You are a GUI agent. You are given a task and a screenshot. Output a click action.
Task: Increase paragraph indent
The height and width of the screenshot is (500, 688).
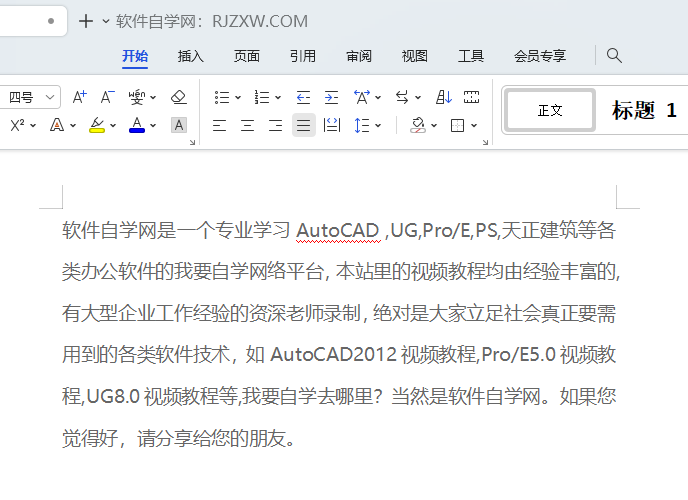pyautogui.click(x=331, y=97)
